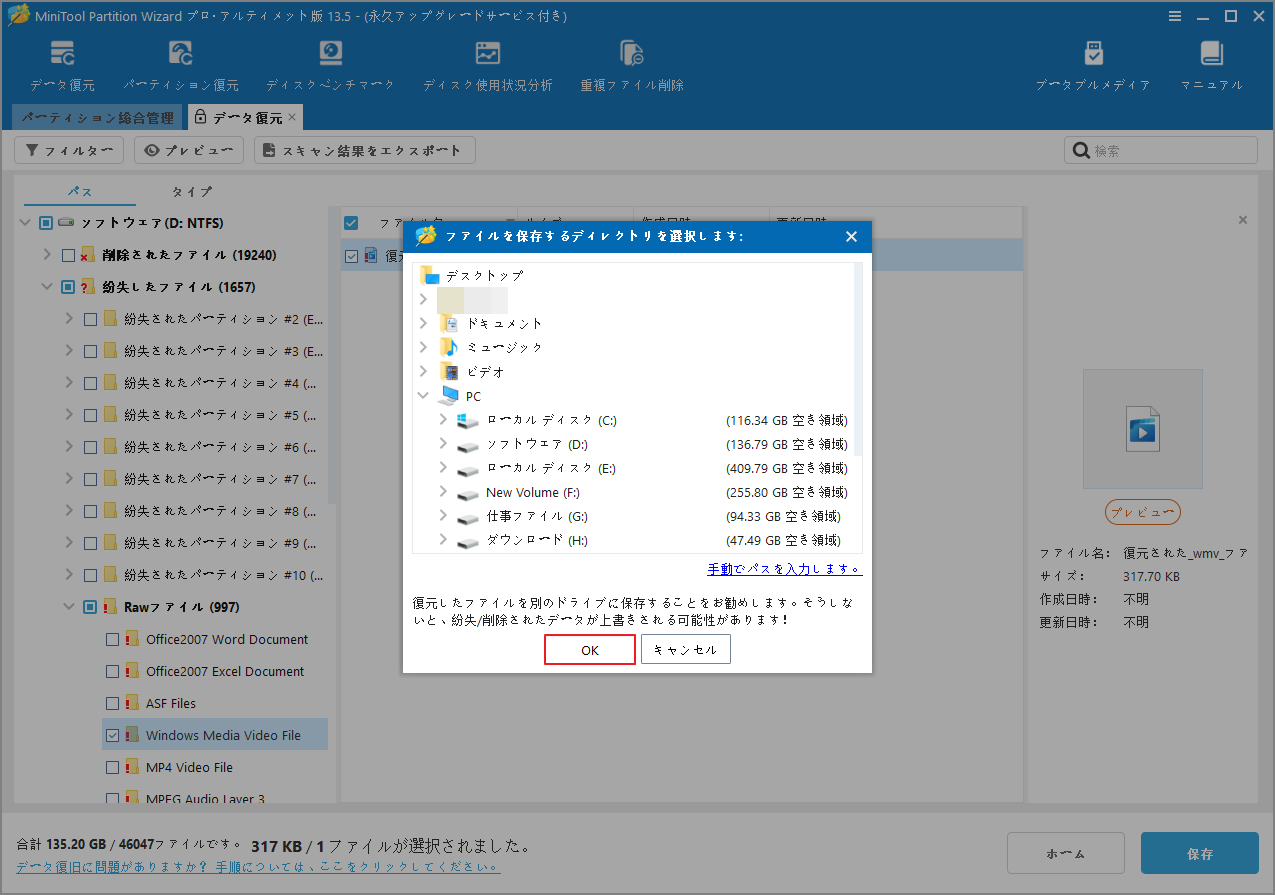Enable the 削除されたファイル checkbox
This screenshot has width=1275, height=895.
(68, 254)
